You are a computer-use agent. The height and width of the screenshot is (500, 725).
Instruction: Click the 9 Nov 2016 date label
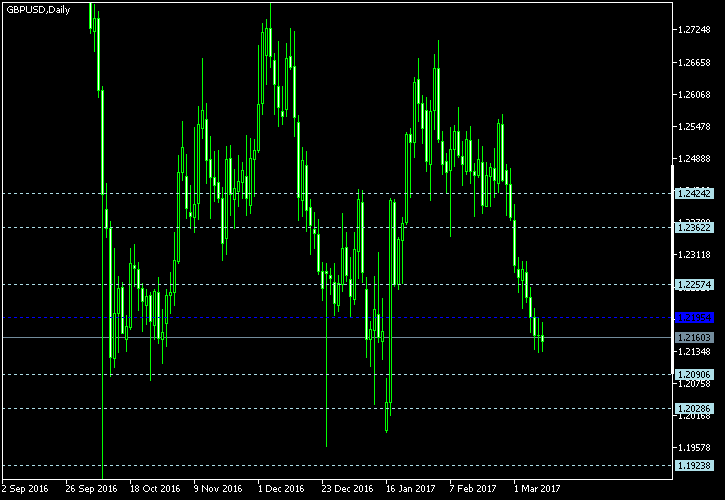[218, 488]
